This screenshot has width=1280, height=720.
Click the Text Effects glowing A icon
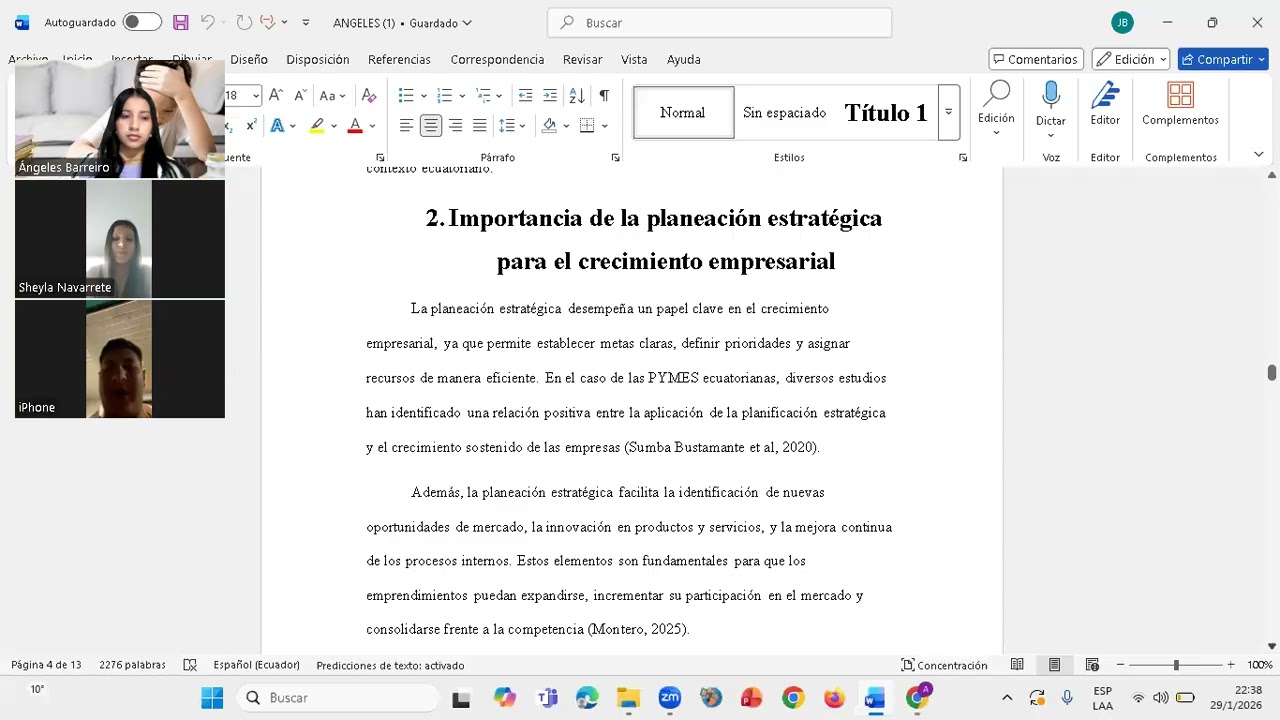(277, 125)
